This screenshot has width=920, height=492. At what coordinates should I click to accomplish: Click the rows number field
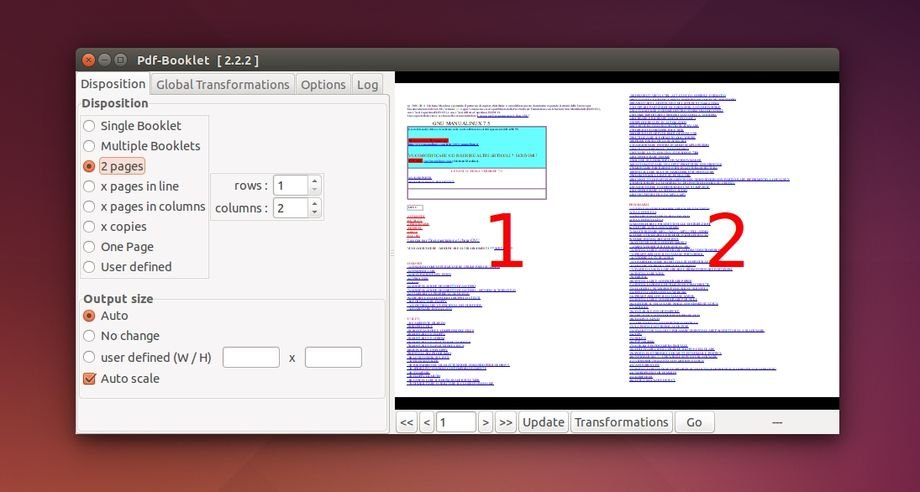290,185
